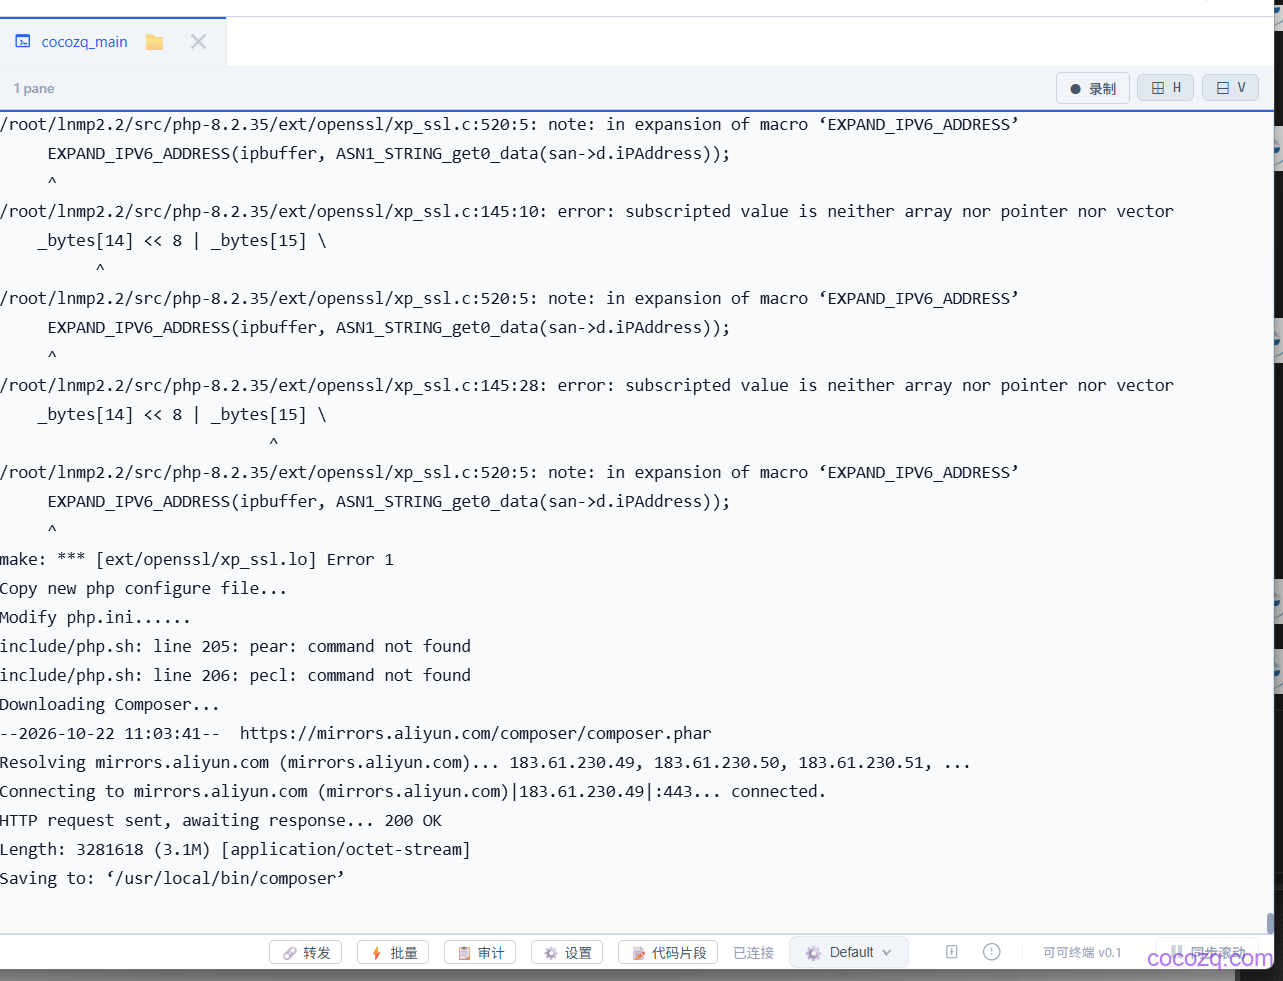Screen dimensions: 1283x981
Task: Expand the Default theme dropdown
Action: (849, 953)
